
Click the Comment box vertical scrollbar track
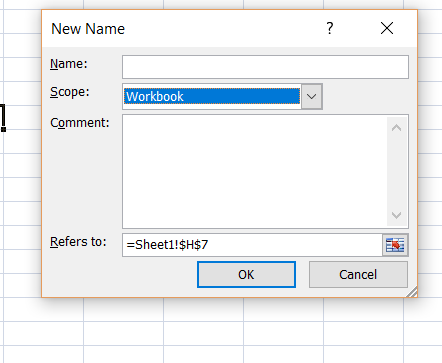[396, 172]
